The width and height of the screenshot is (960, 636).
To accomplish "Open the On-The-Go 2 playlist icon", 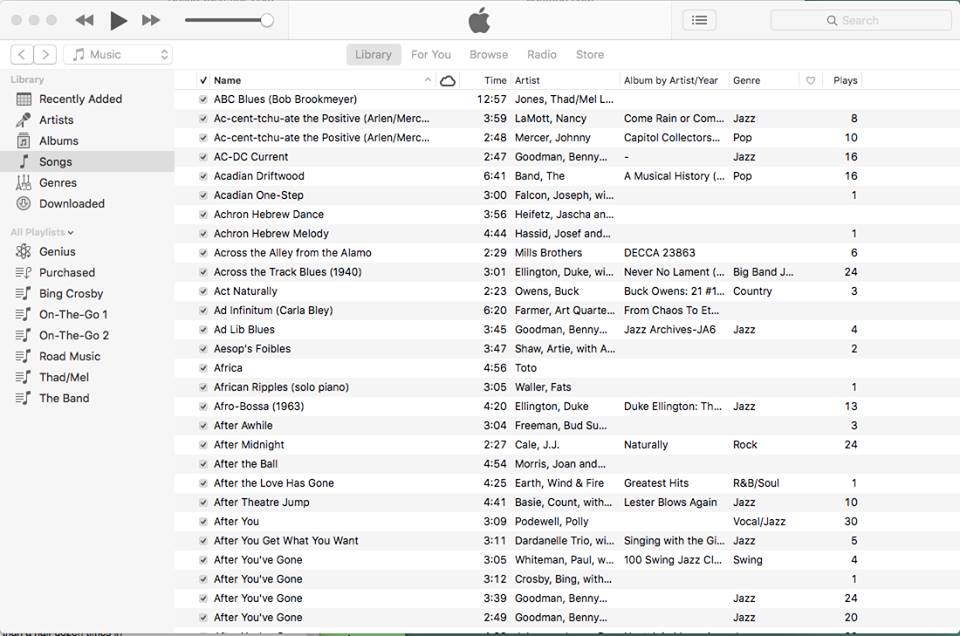I will click(23, 335).
